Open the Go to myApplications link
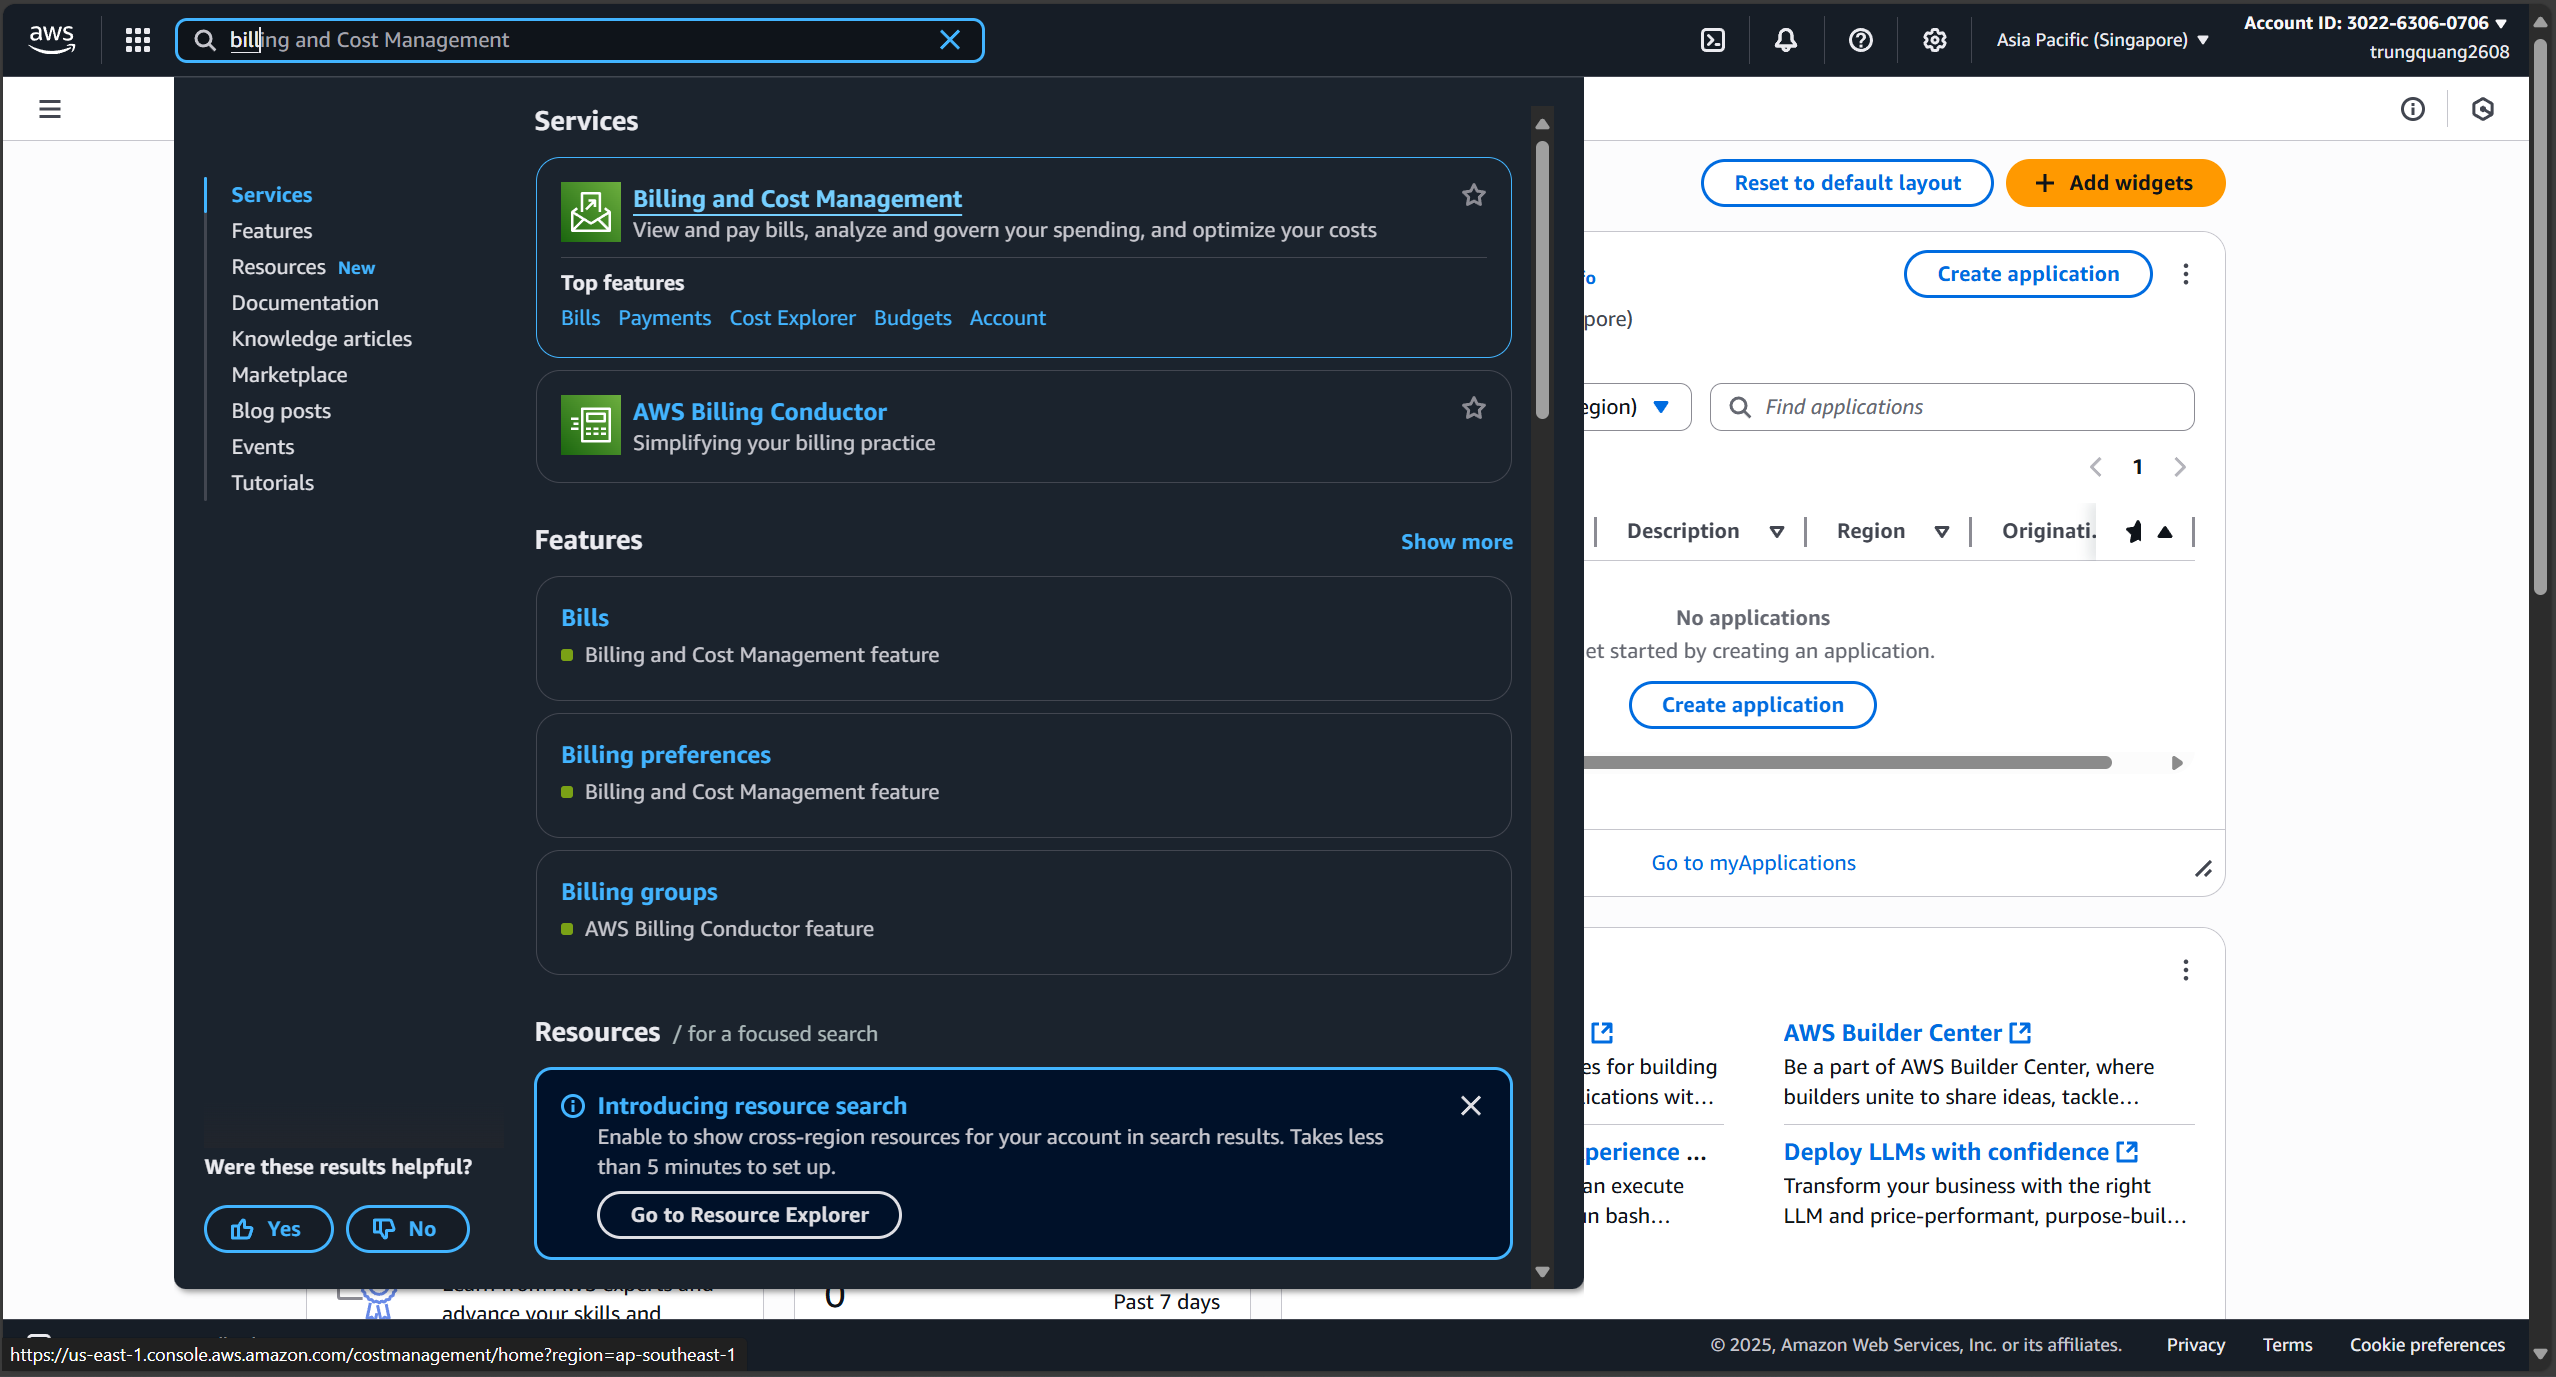2556x1377 pixels. (x=1753, y=863)
